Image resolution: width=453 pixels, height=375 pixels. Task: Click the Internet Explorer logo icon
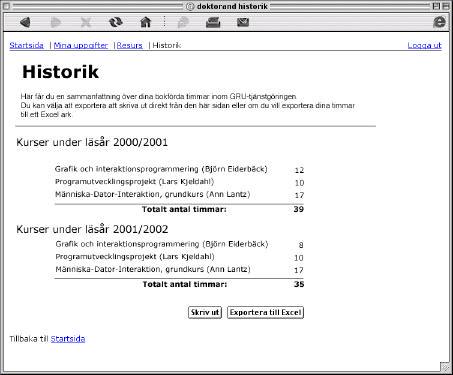(x=439, y=22)
